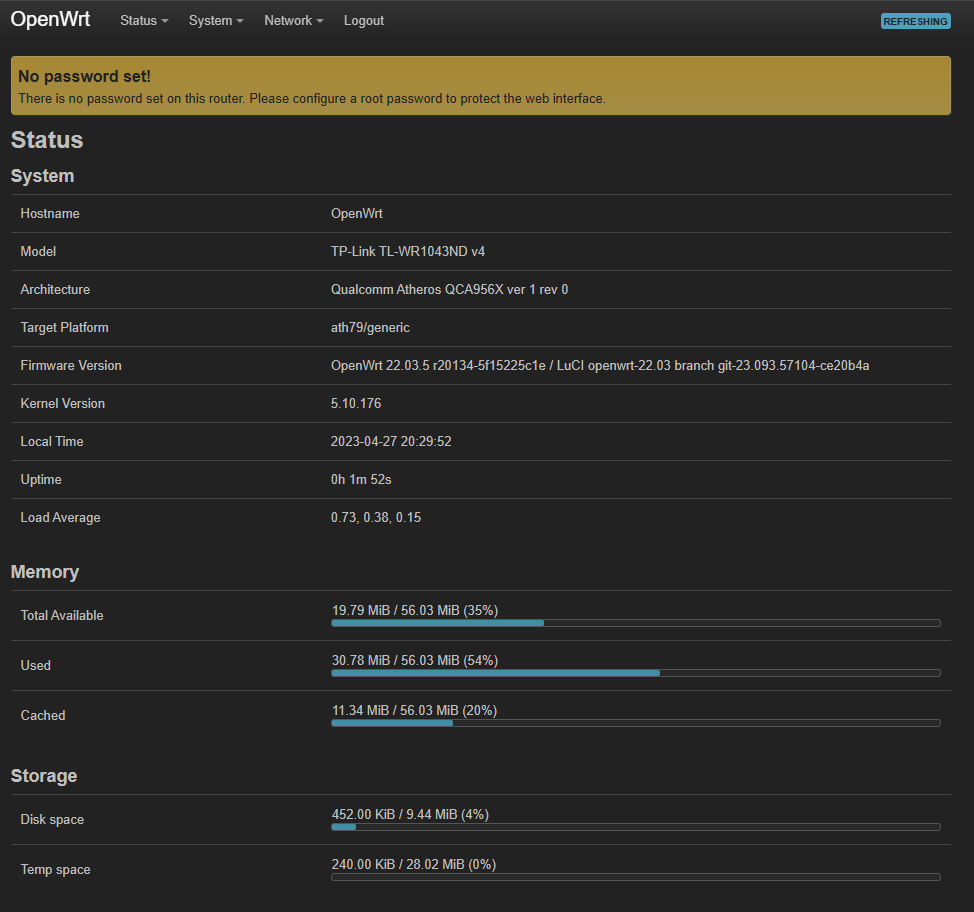Screen dimensions: 974x912
Task: Select model text TP-Link TL-WR1043ND v4
Action: coord(407,252)
